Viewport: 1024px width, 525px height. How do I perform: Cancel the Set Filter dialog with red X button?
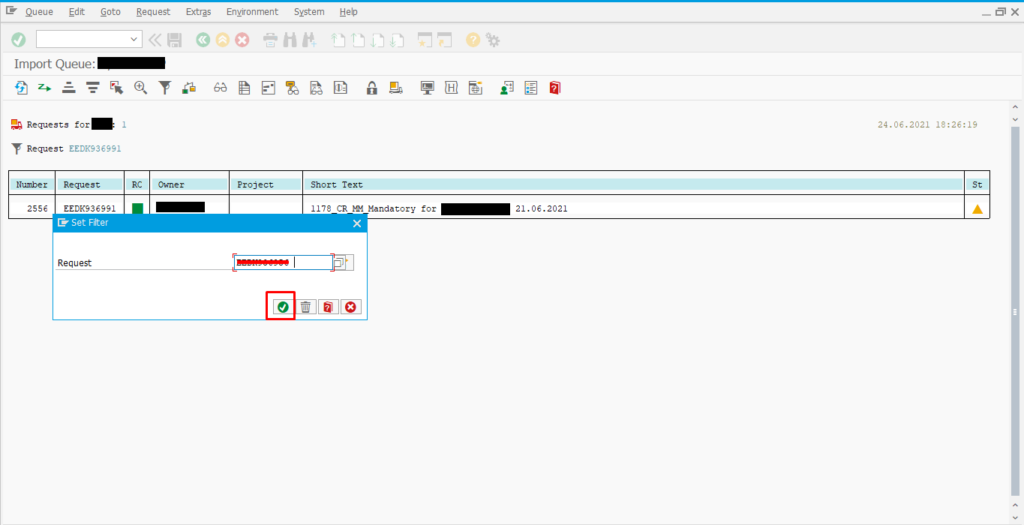(351, 307)
